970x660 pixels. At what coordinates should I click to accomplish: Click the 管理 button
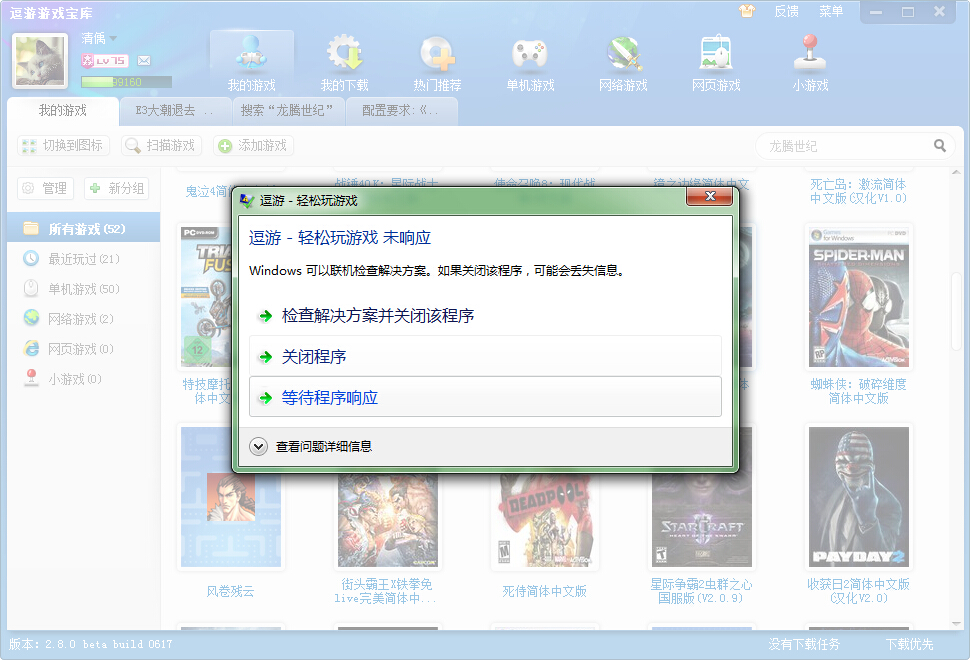[x=46, y=188]
